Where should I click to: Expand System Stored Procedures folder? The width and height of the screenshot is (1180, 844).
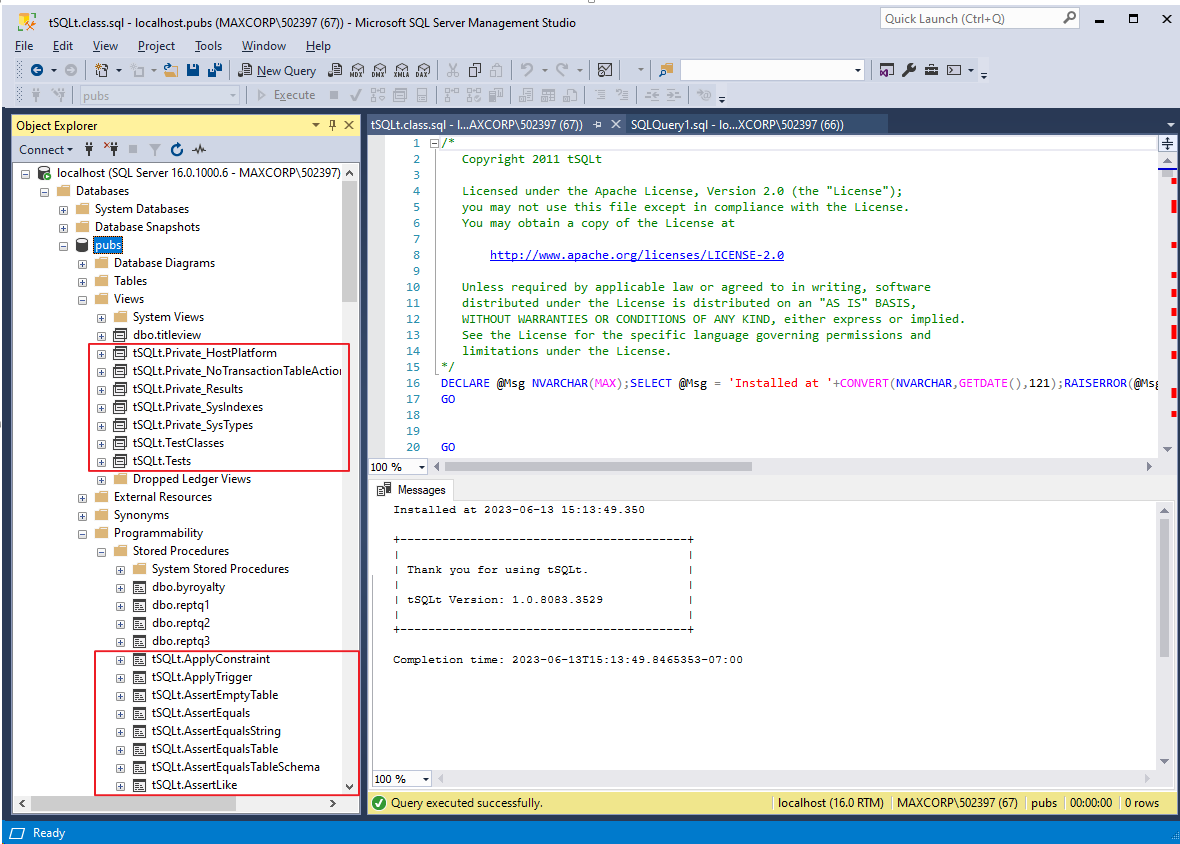(121, 568)
